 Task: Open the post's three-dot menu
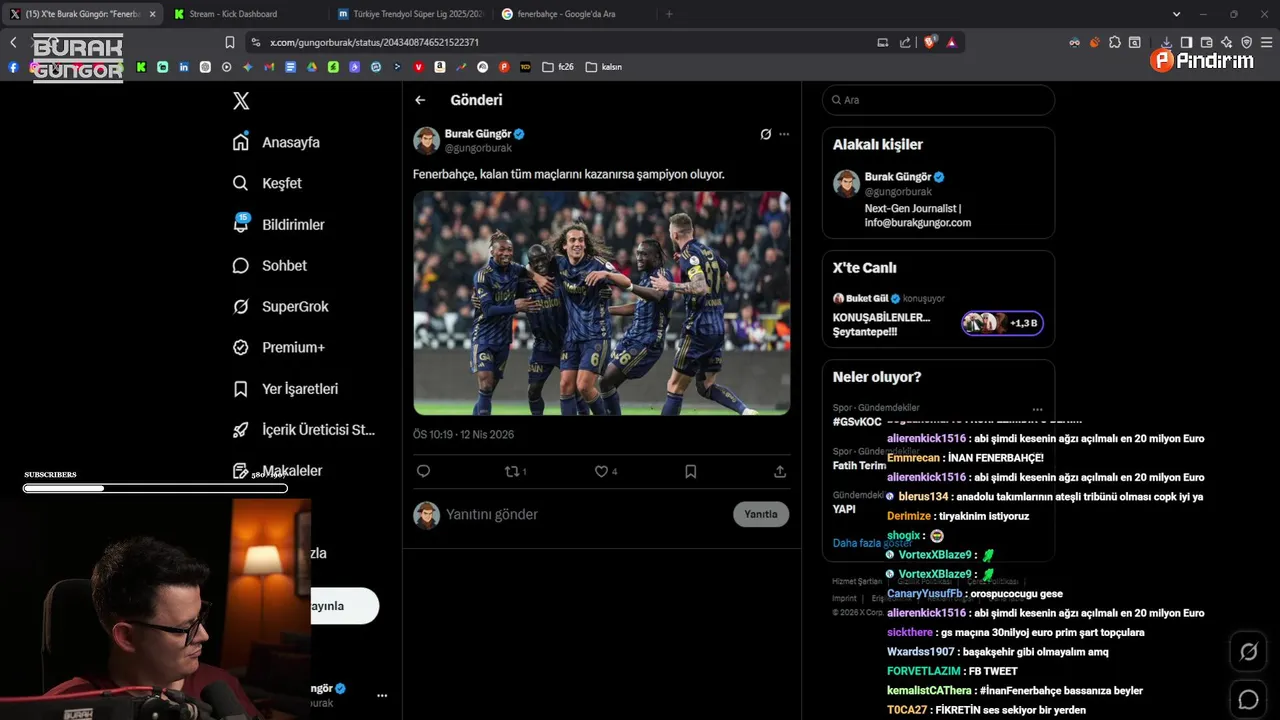(x=784, y=134)
